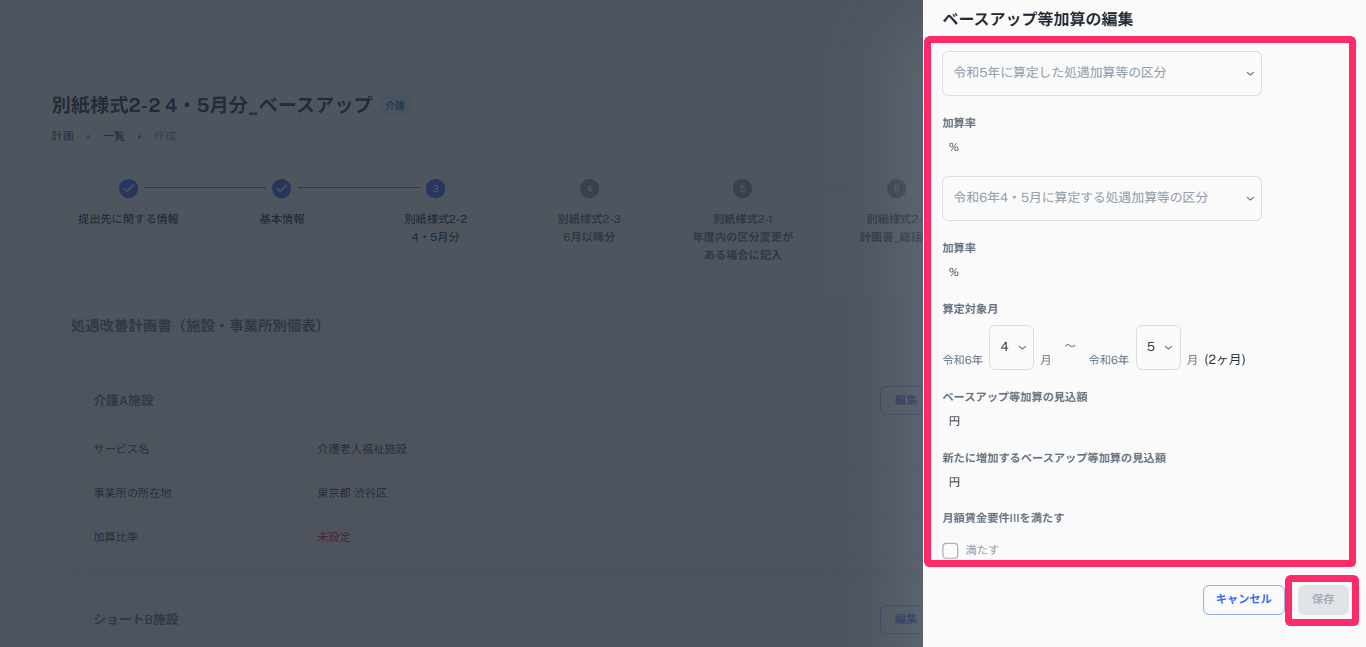Viewport: 1366px width, 647px height.
Task: Click the 介護A施設 card title
Action: (123, 400)
